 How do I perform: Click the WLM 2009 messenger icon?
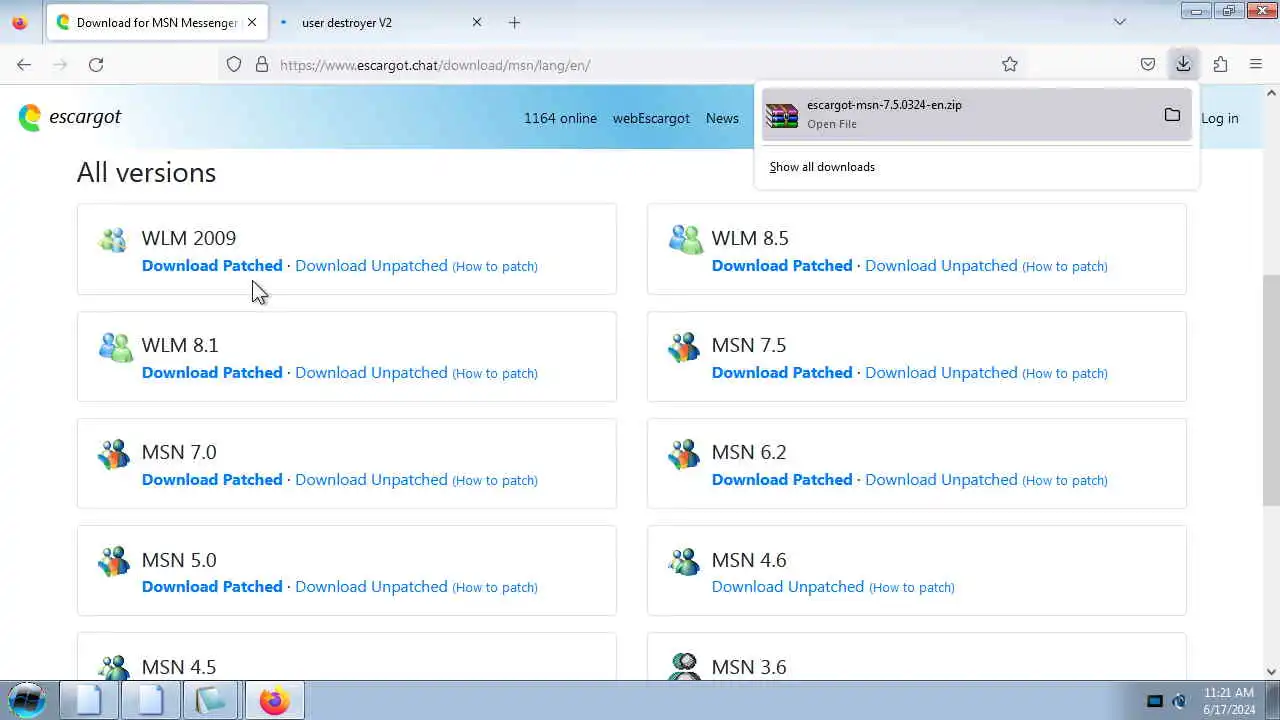114,240
